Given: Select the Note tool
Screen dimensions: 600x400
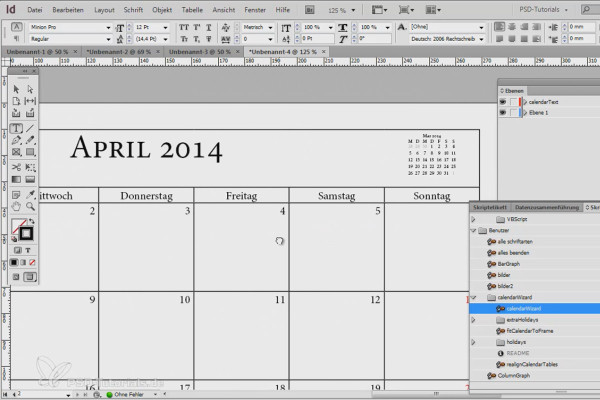Looking at the screenshot, I should (16, 194).
